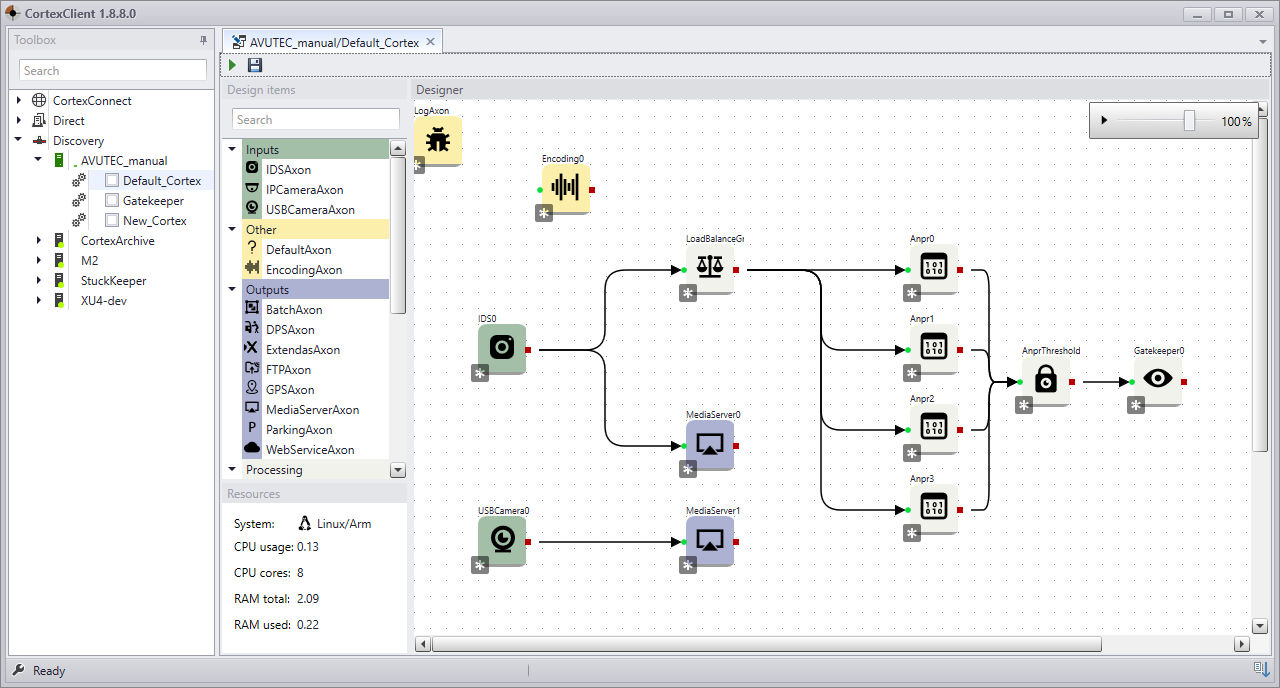The width and height of the screenshot is (1280, 688).
Task: Click the LogAxon bug node icon
Action: coord(438,140)
